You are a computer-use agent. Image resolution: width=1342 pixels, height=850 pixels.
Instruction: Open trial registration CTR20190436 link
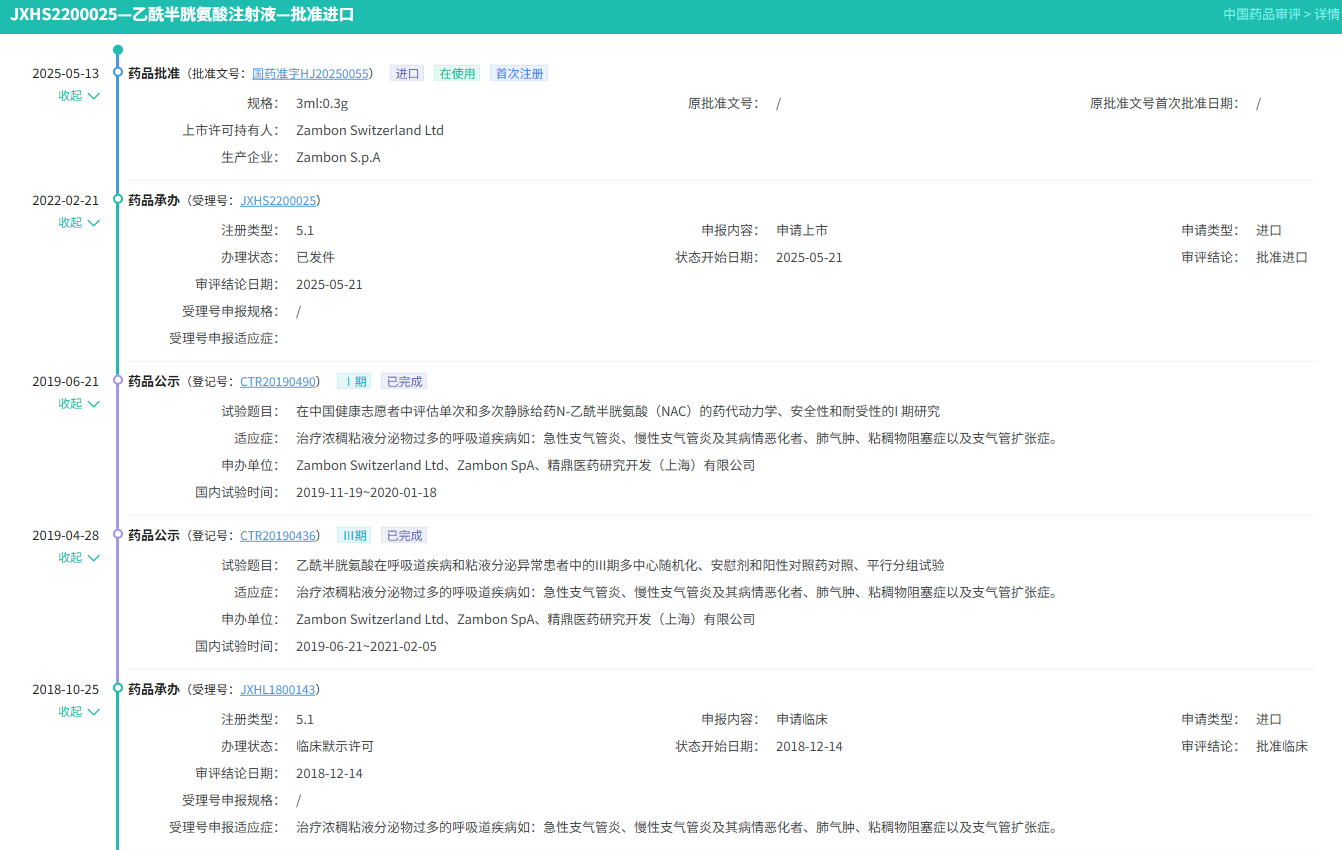278,536
